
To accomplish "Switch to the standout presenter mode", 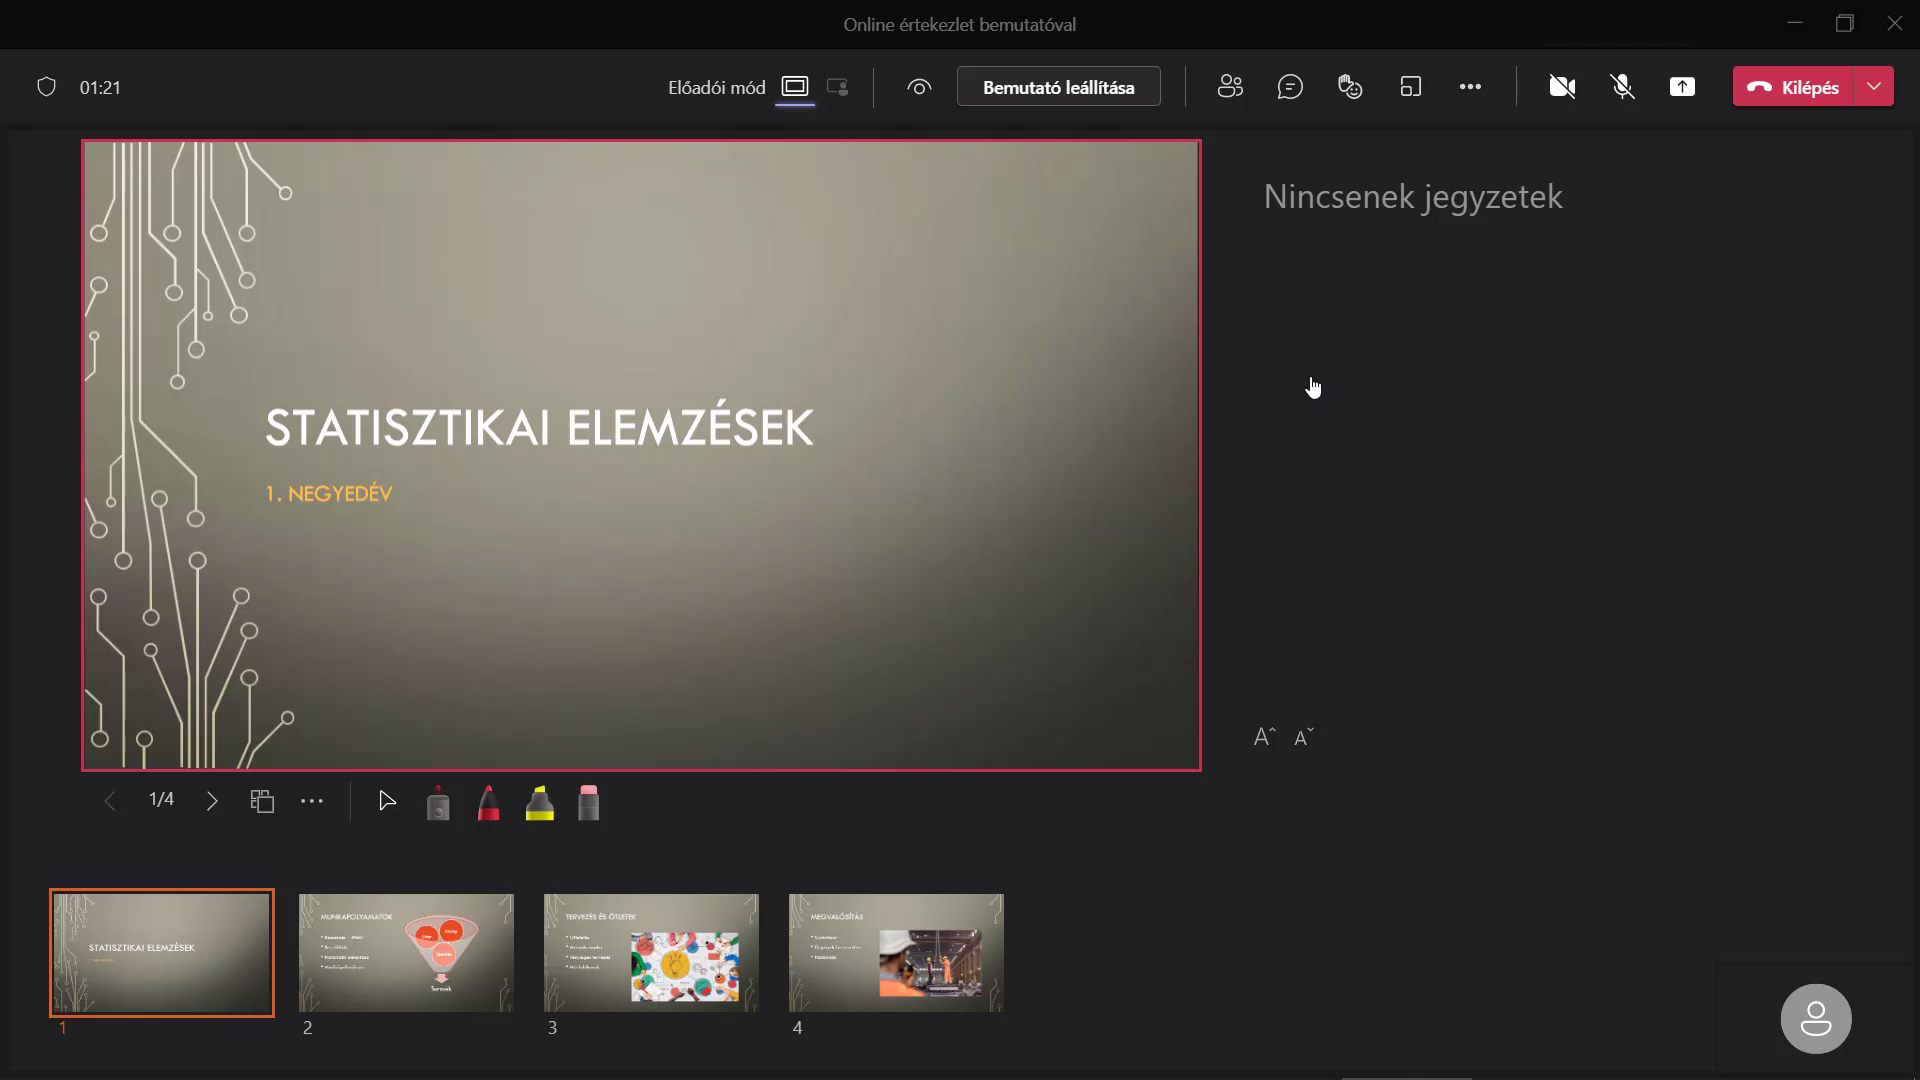I will 838,87.
